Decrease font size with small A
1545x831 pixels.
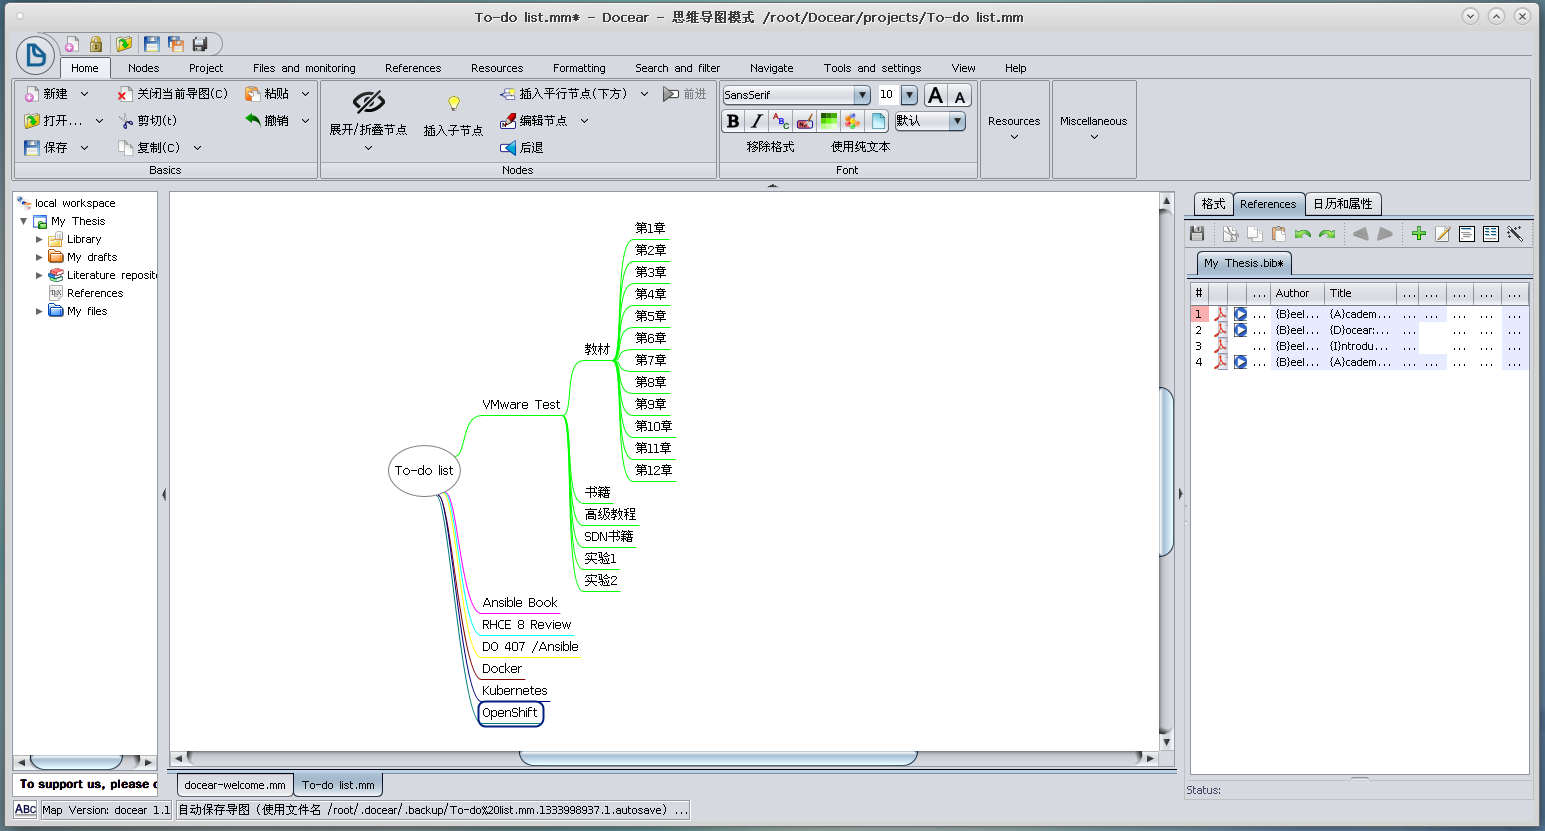[x=960, y=96]
